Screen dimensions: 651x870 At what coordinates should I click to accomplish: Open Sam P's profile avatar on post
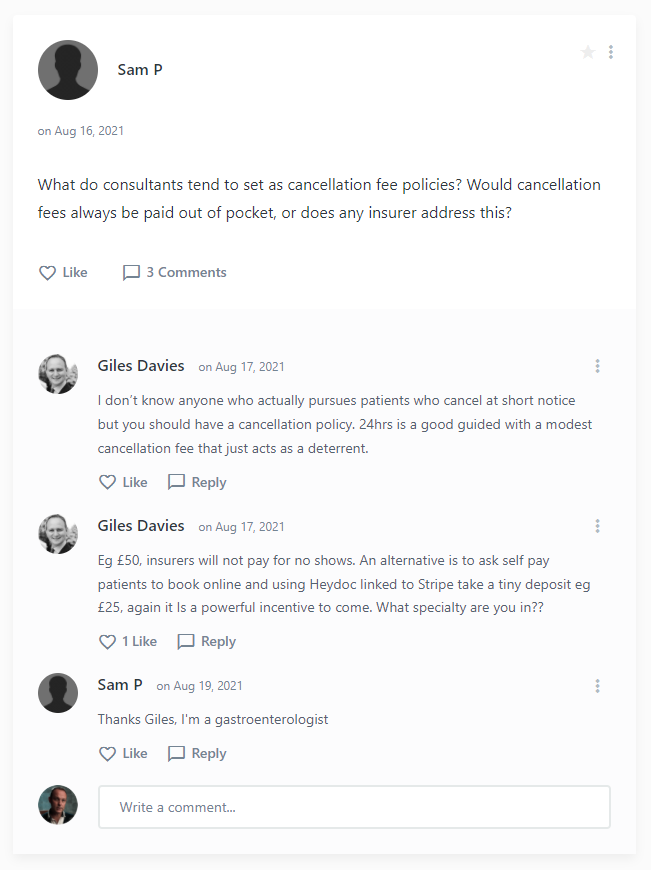pyautogui.click(x=68, y=70)
